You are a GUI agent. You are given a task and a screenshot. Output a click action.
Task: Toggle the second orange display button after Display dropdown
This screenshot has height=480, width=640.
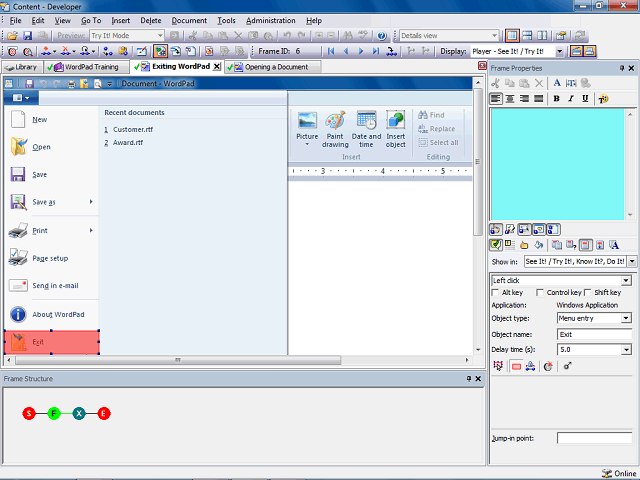[589, 51]
